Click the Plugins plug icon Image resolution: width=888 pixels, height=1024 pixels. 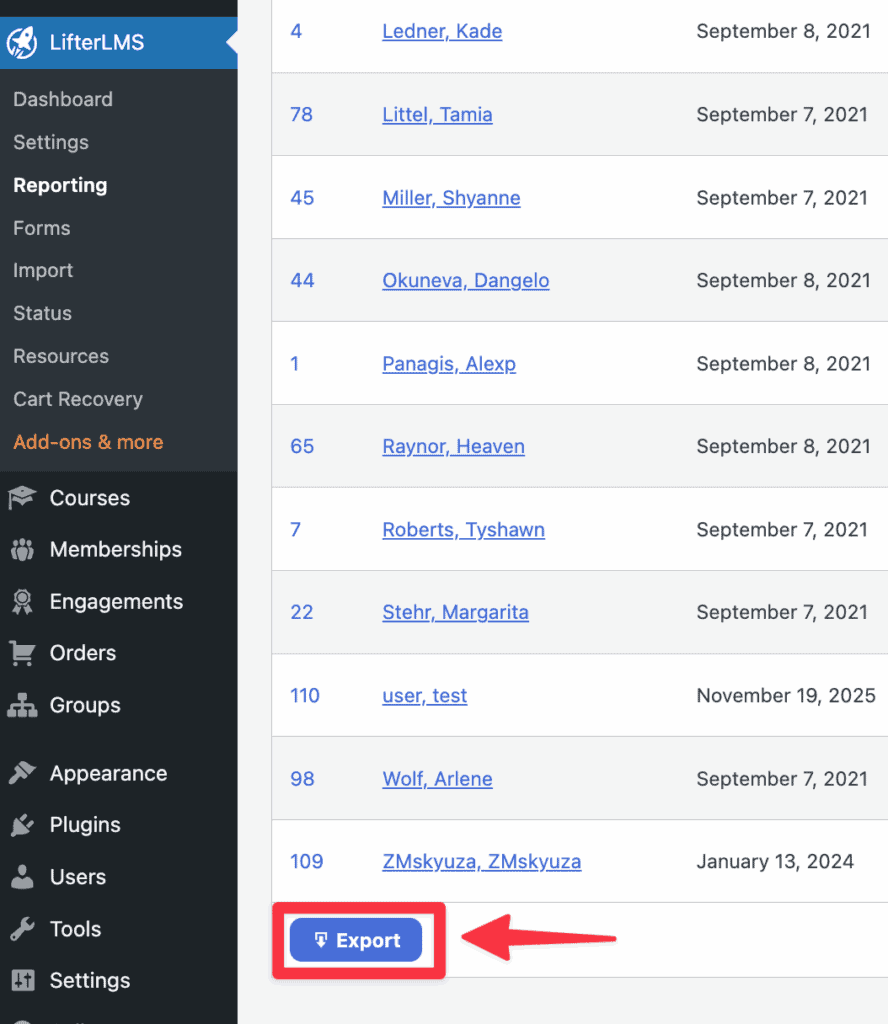pos(22,825)
